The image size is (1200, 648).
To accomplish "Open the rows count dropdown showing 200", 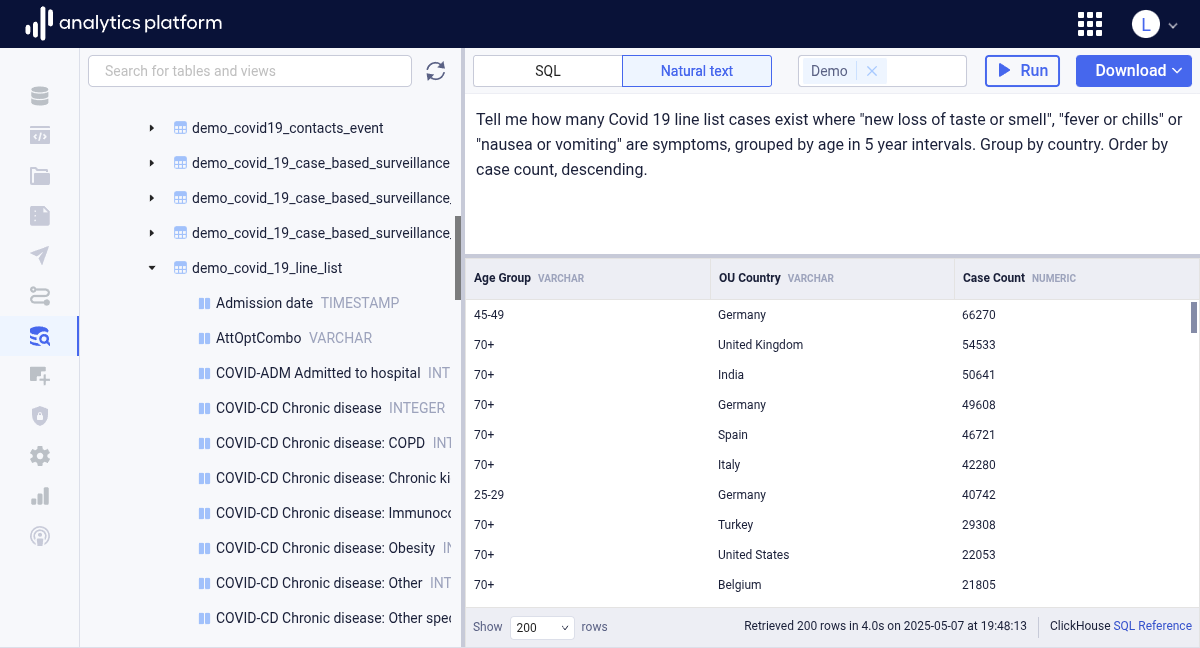I will [542, 627].
